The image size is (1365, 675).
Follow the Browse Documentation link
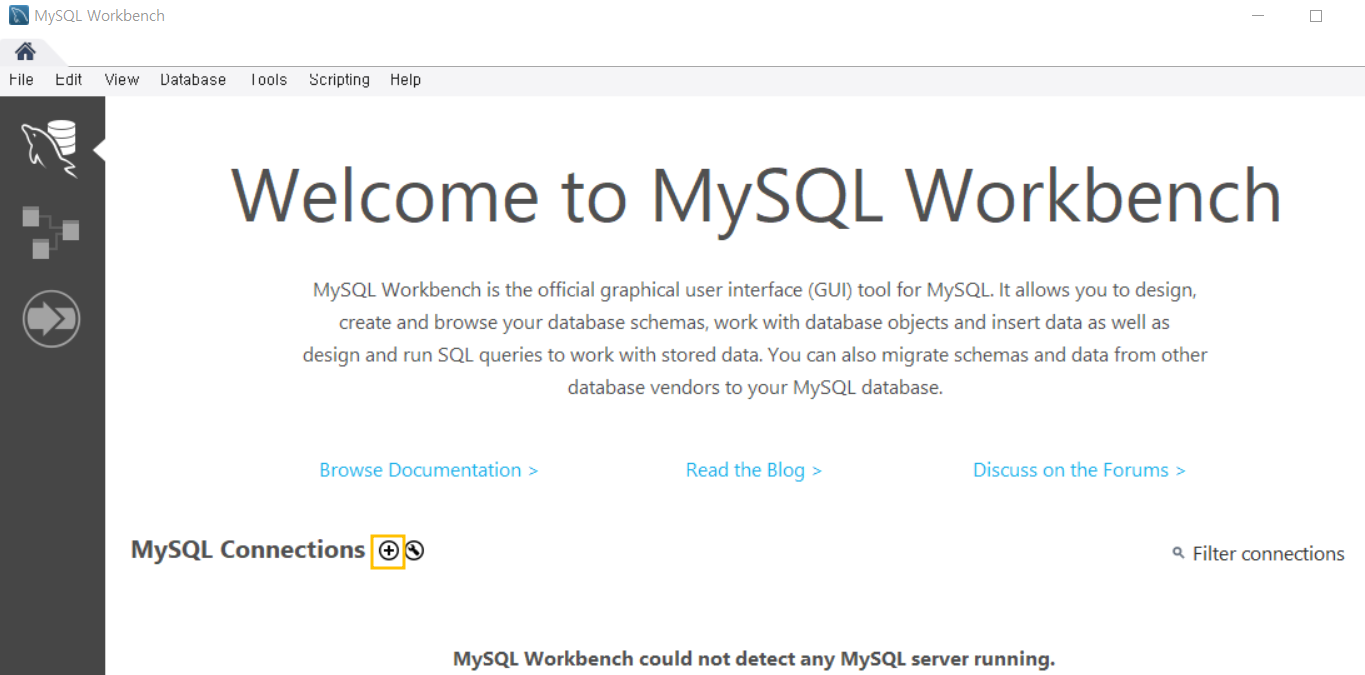pos(429,470)
